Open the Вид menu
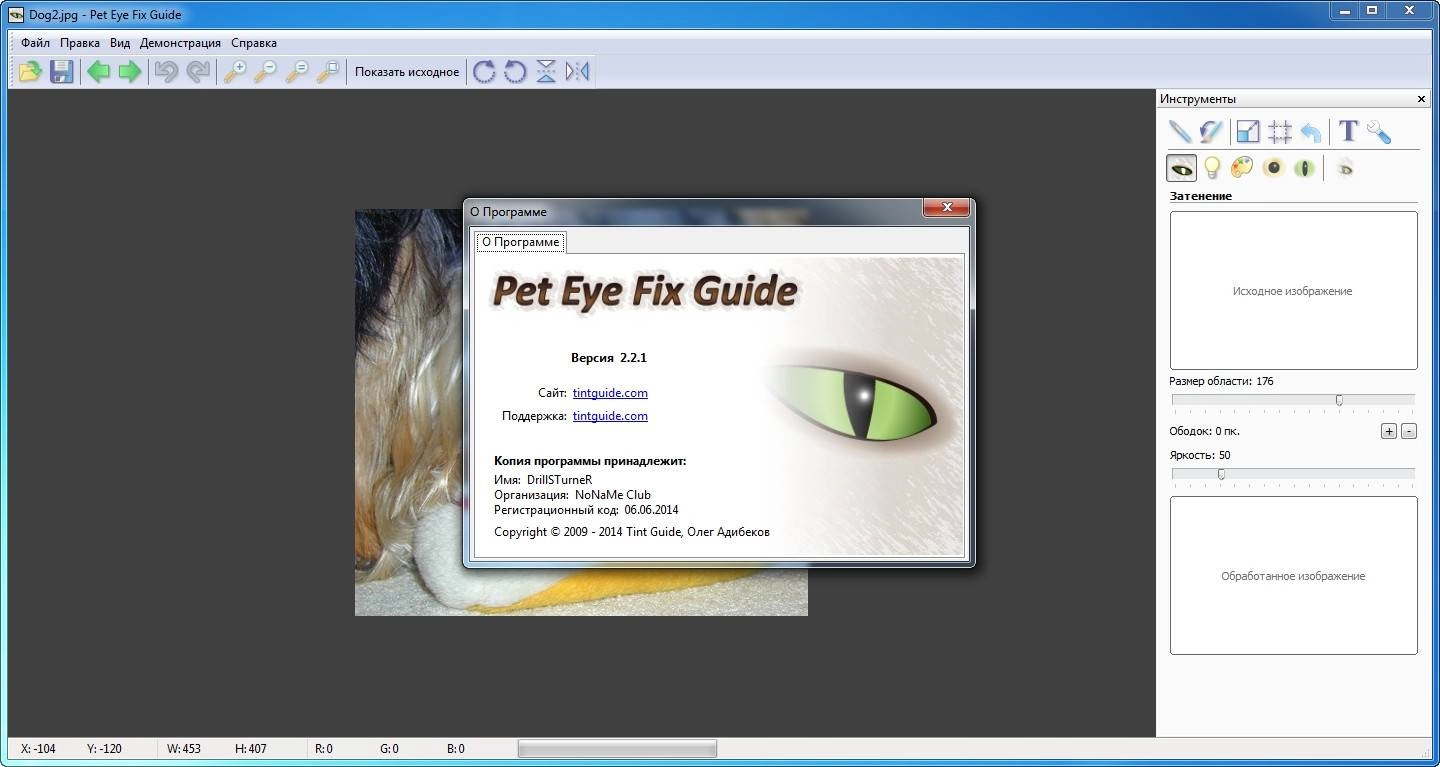Screen dimensions: 1440x767 [x=120, y=43]
